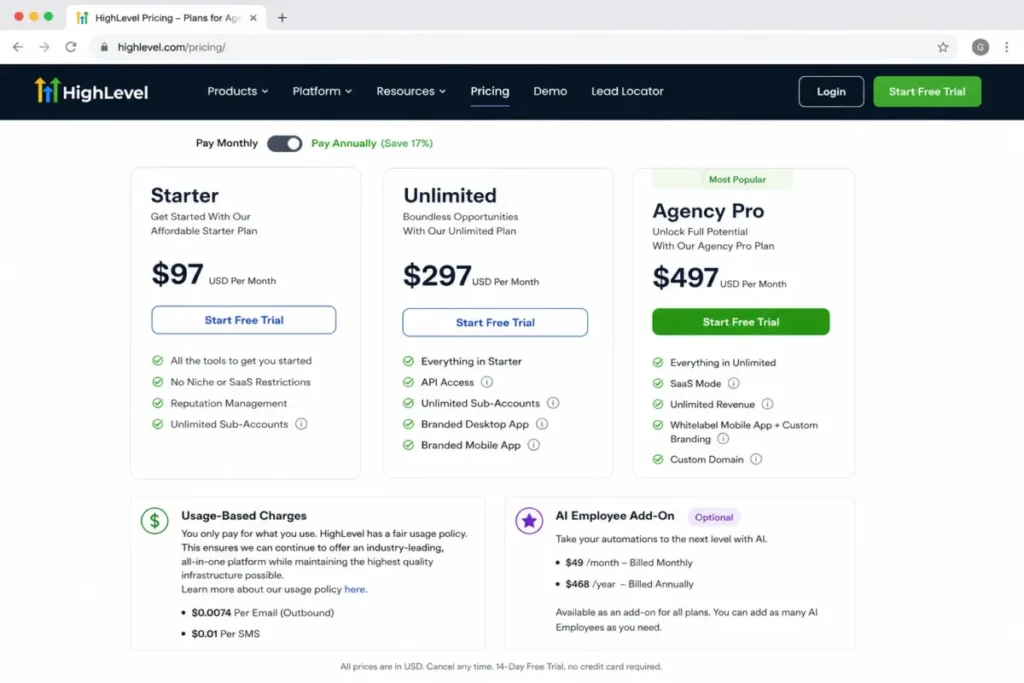Click '$49 /month – Billed Monthly' text
The height and width of the screenshot is (683, 1024).
[x=629, y=562]
